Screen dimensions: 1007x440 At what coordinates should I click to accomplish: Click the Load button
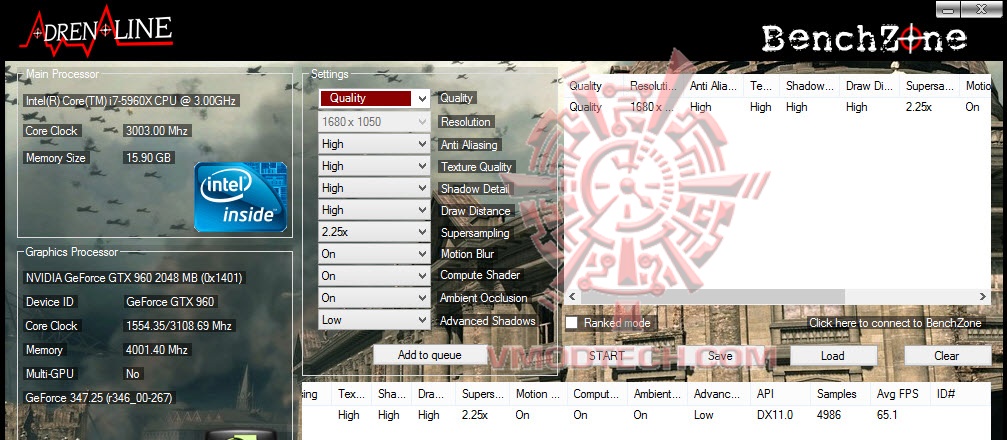(x=833, y=355)
